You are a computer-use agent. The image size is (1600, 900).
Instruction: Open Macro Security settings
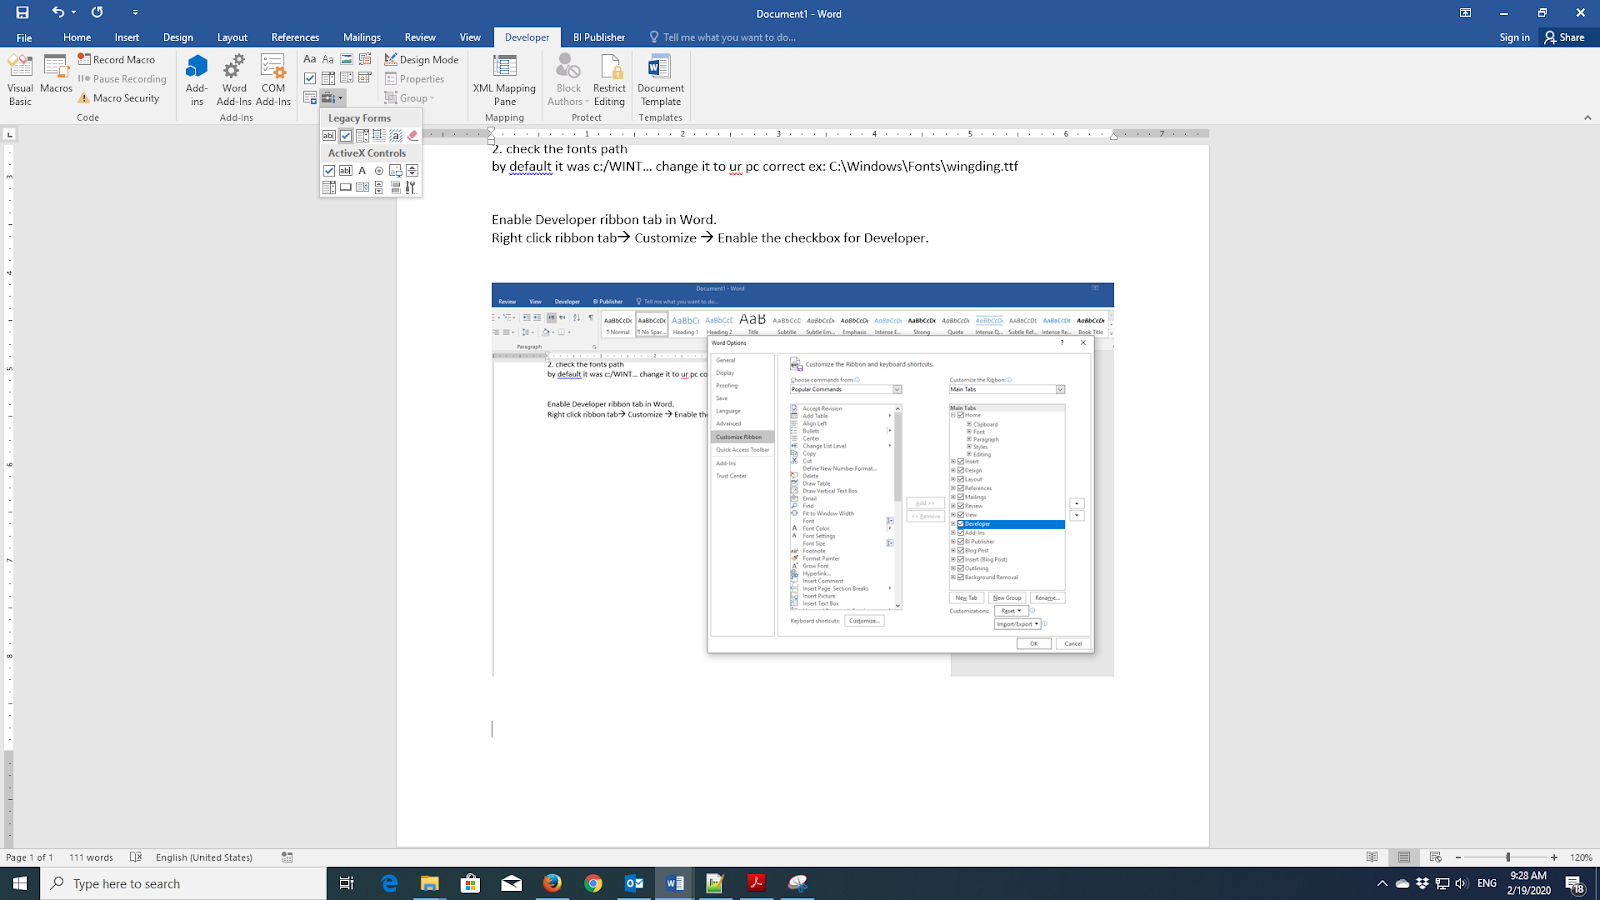[x=118, y=98]
